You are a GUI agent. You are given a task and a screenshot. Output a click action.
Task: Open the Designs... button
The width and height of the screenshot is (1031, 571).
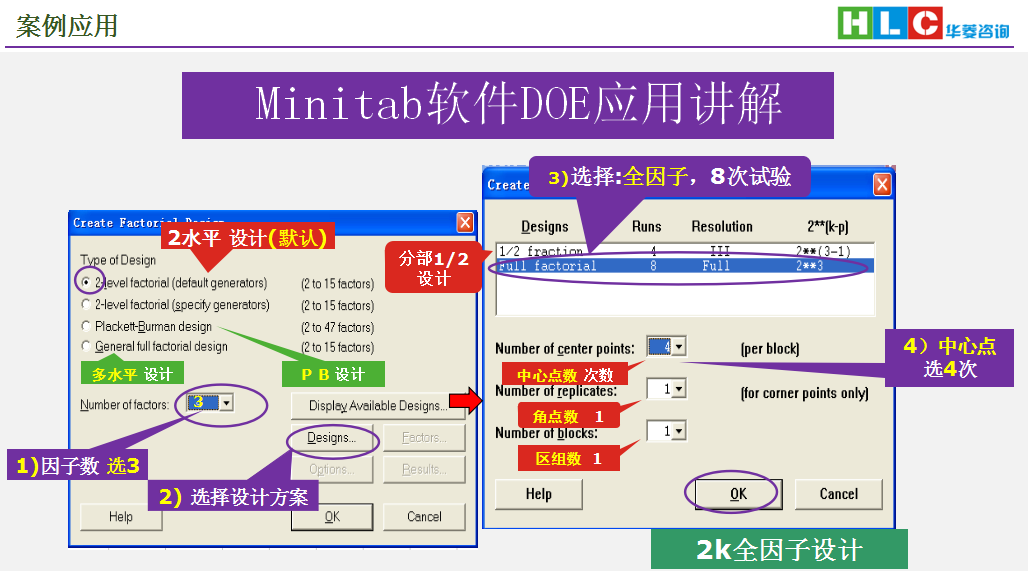[x=331, y=438]
